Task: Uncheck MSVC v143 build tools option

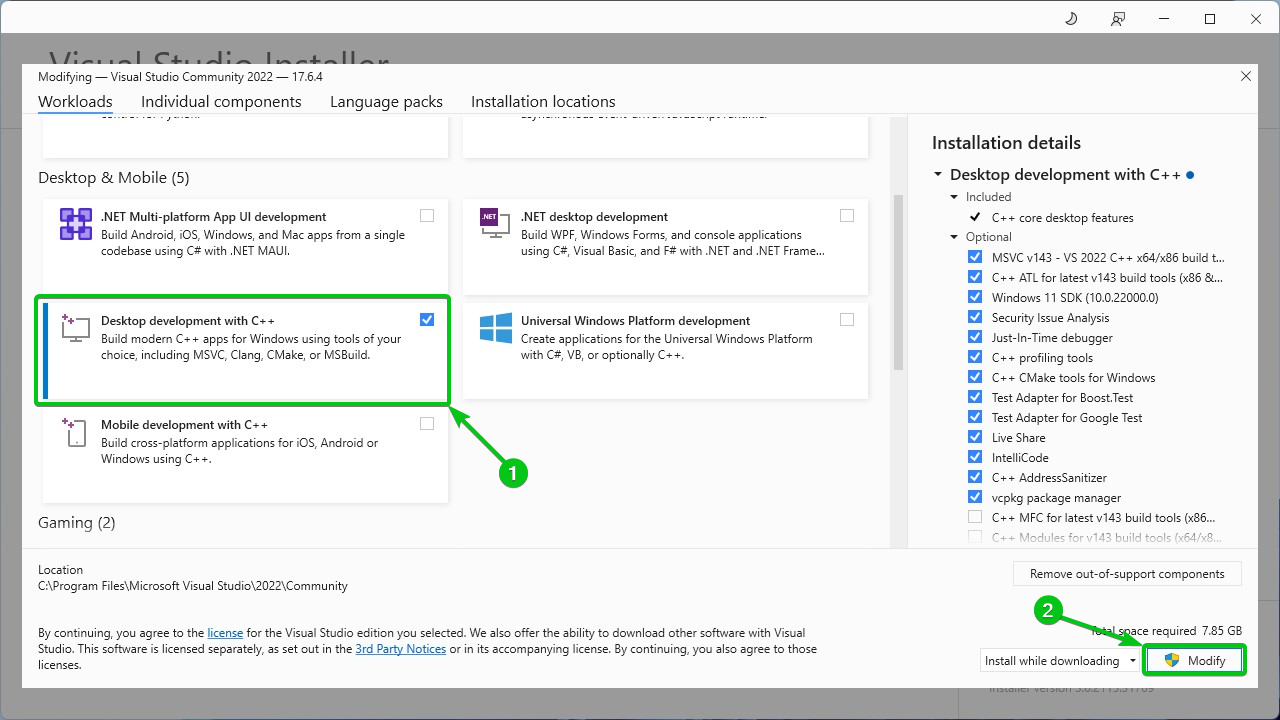Action: (975, 257)
